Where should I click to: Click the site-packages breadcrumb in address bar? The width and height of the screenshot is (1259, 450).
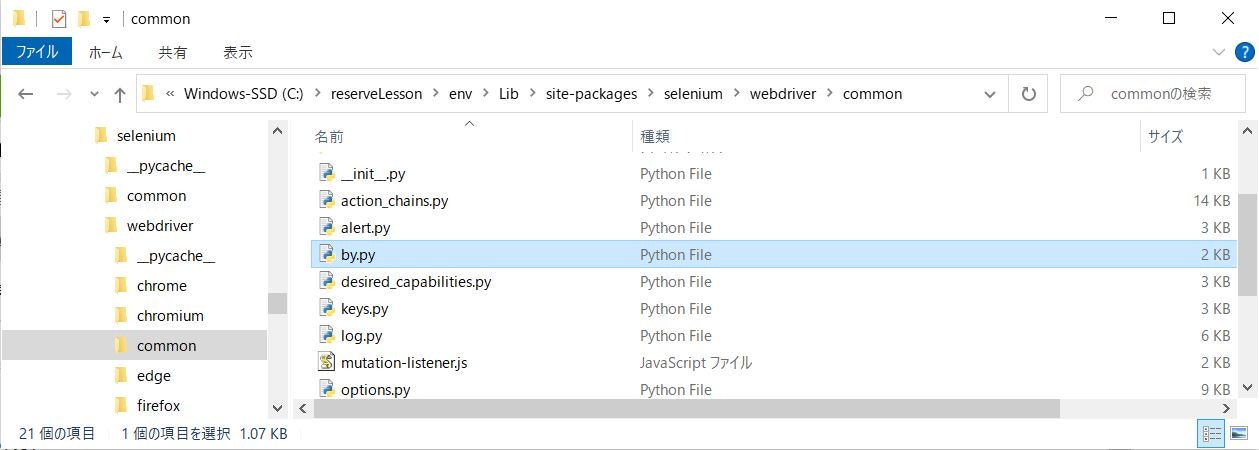pyautogui.click(x=591, y=94)
